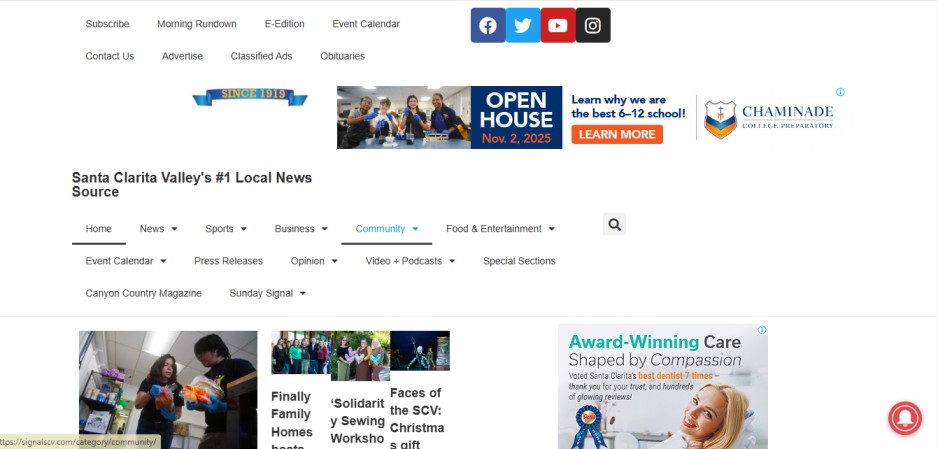Open the Press Releases menu item
Image resolution: width=938 pixels, height=449 pixels.
click(x=228, y=261)
